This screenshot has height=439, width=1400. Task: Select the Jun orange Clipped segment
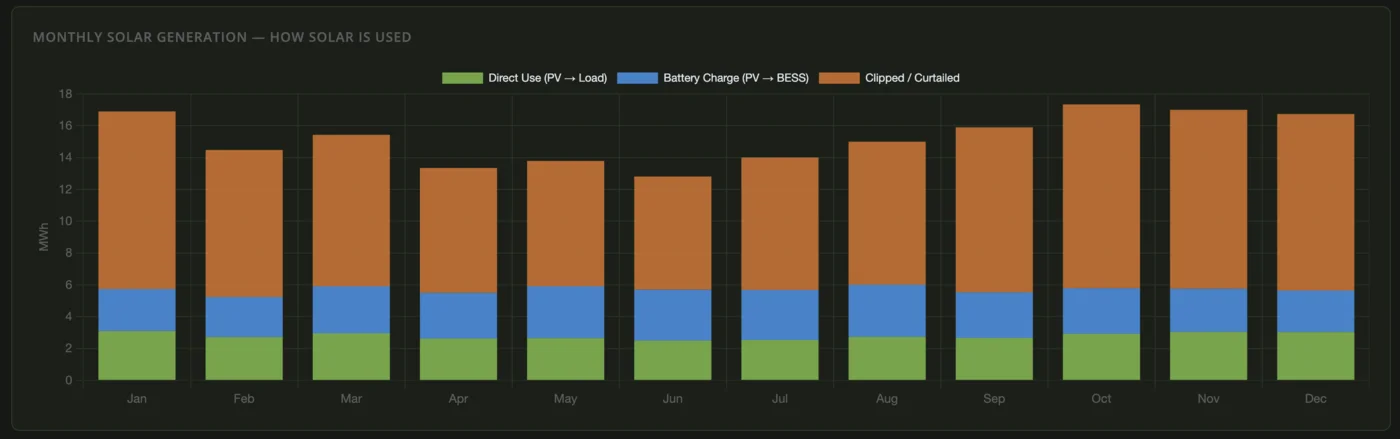pyautogui.click(x=673, y=233)
